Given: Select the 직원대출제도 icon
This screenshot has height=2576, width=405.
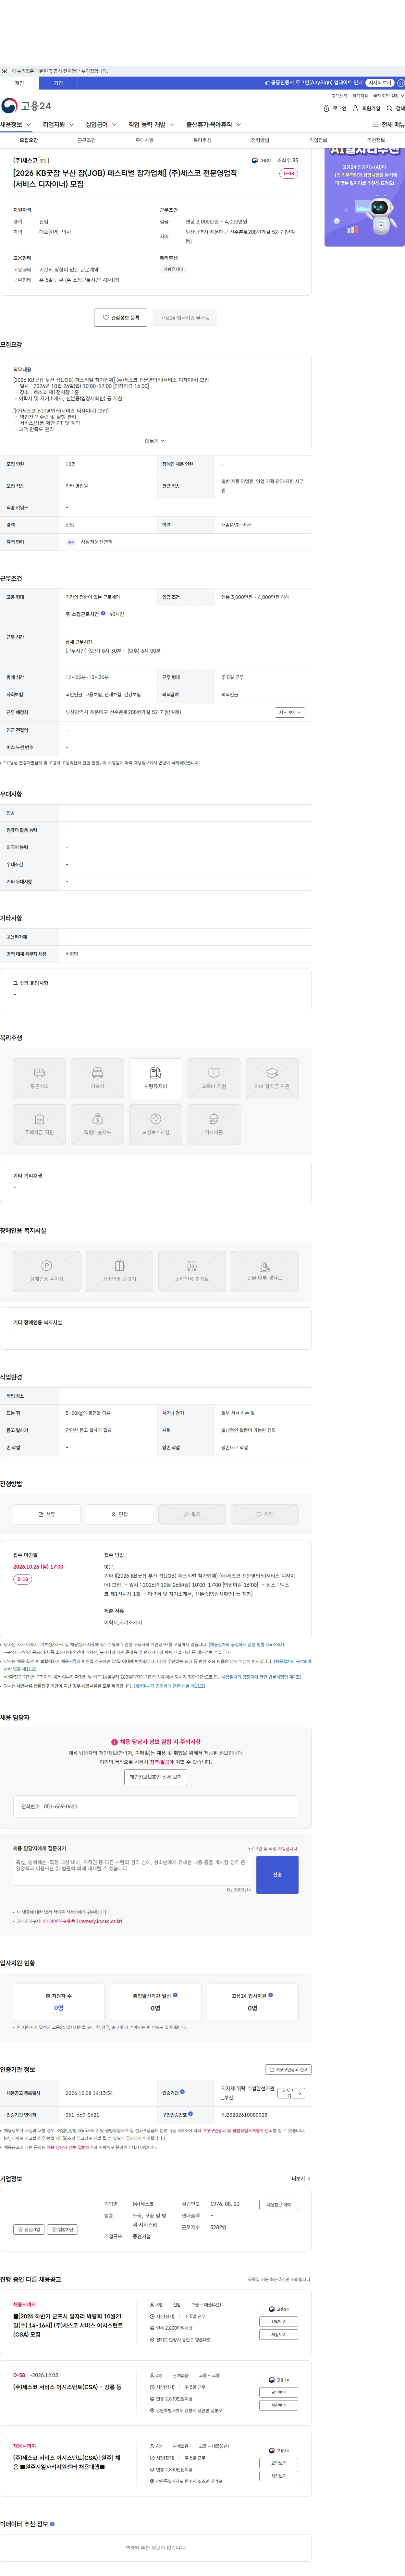Looking at the screenshot, I should [97, 1125].
